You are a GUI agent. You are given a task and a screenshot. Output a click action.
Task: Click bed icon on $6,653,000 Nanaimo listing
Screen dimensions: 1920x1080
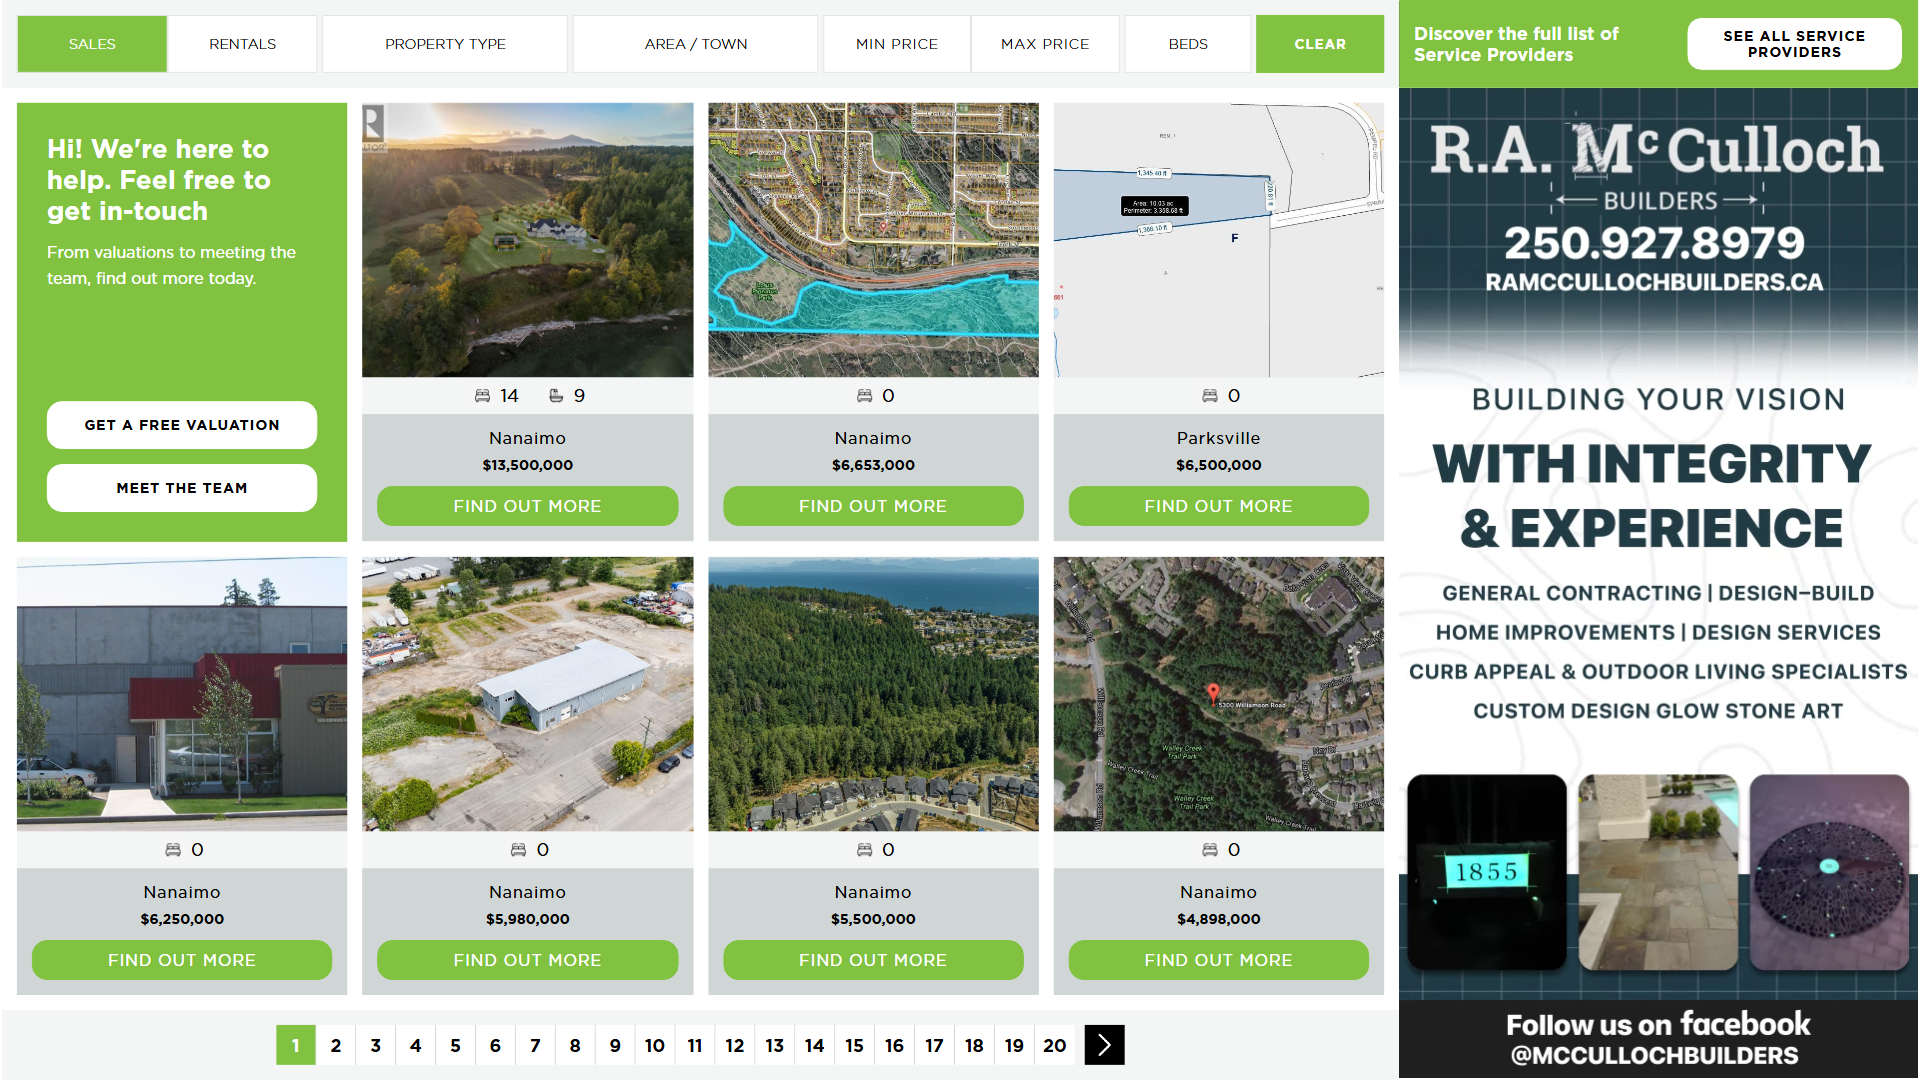pos(864,396)
